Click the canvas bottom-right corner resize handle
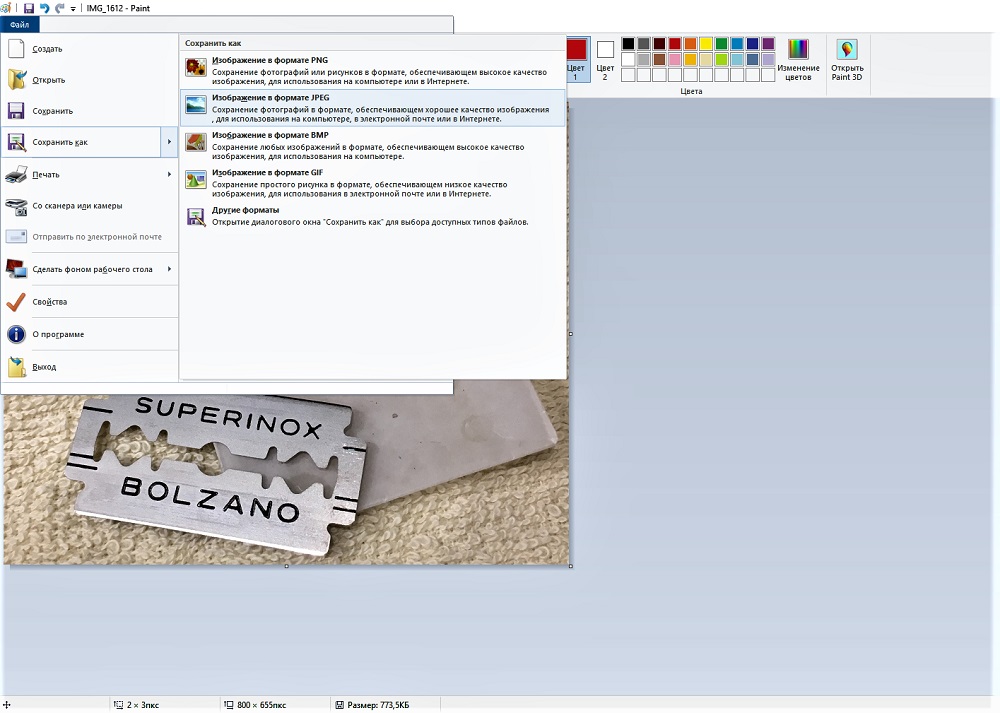Screen dimensions: 1000x713 click(x=571, y=566)
